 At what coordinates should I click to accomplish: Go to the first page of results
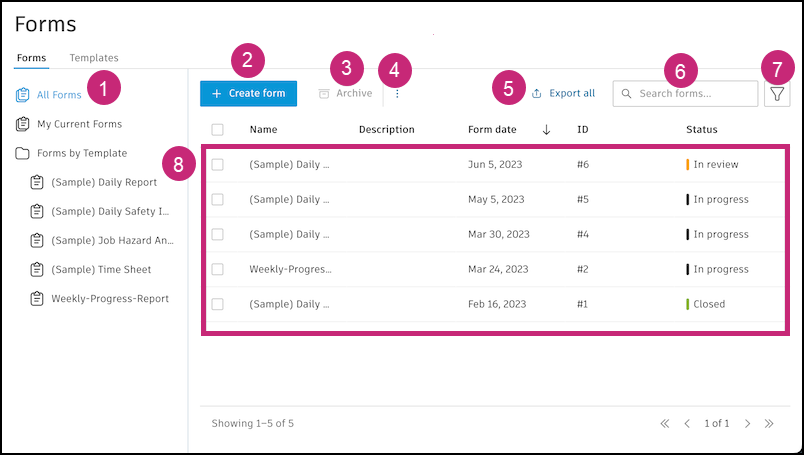pos(665,424)
